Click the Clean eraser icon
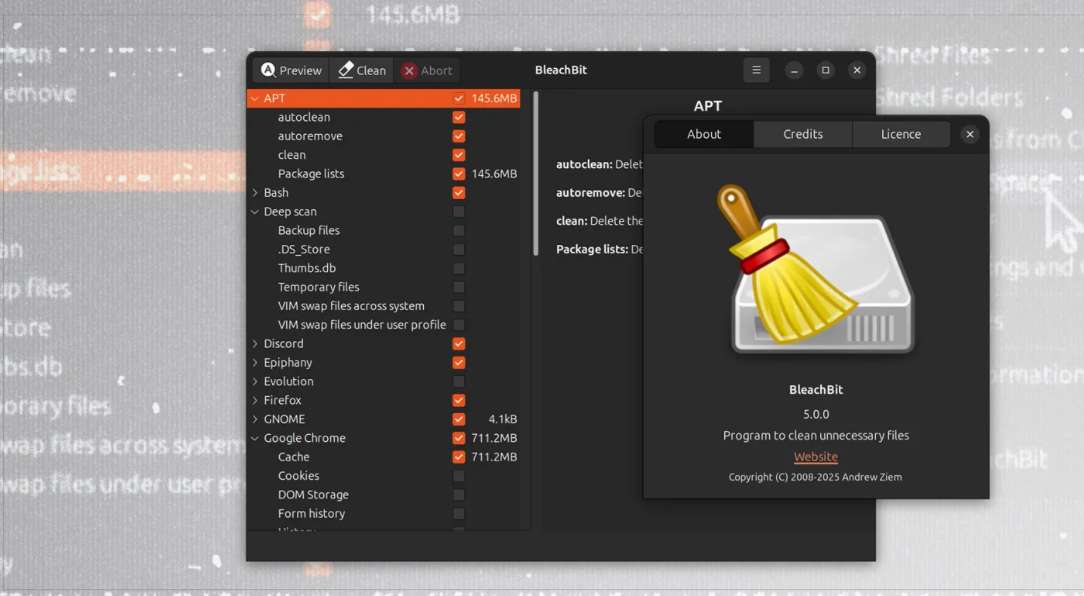Image resolution: width=1084 pixels, height=596 pixels. 346,70
